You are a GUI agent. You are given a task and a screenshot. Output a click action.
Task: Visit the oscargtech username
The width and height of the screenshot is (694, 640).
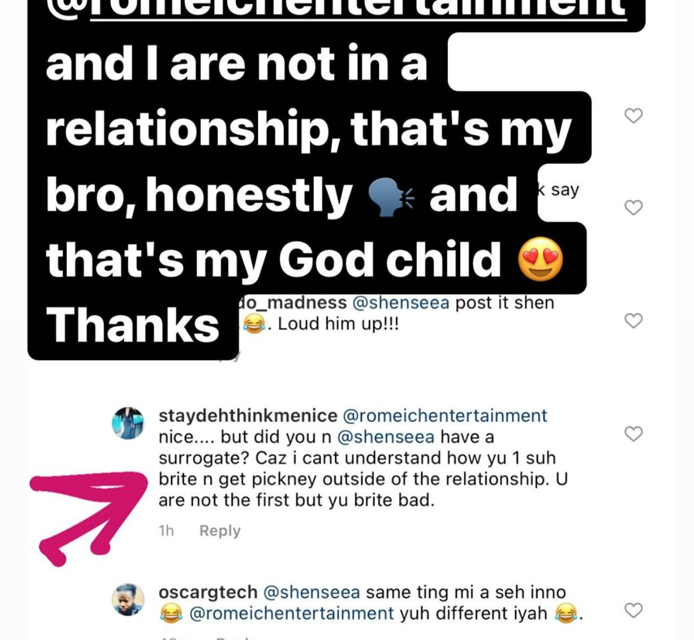[x=208, y=591]
